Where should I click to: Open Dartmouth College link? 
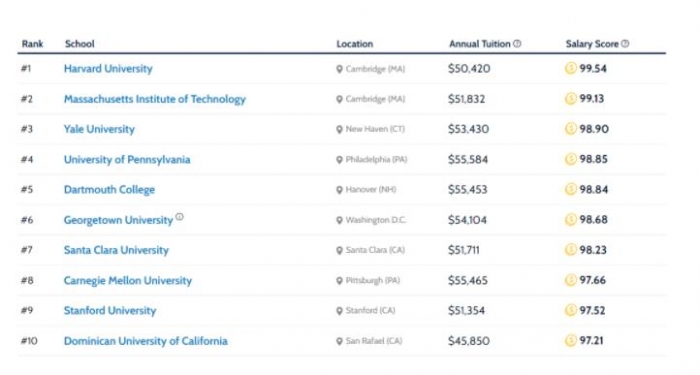(109, 190)
